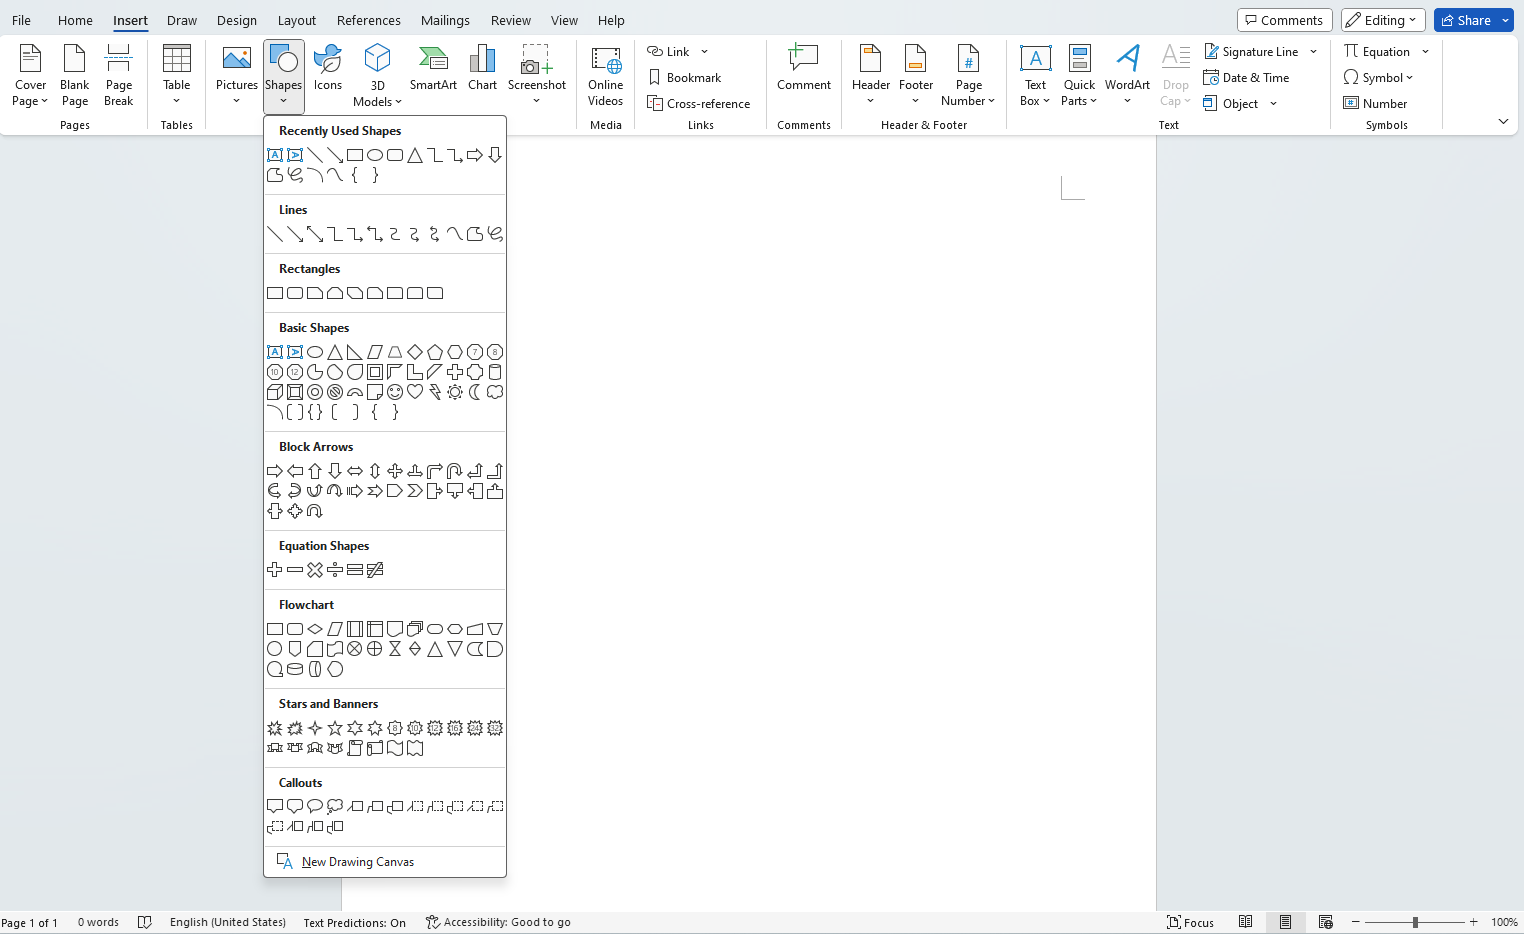Toggle Focus mode in the status bar
Image resolution: width=1524 pixels, height=934 pixels.
1190,922
